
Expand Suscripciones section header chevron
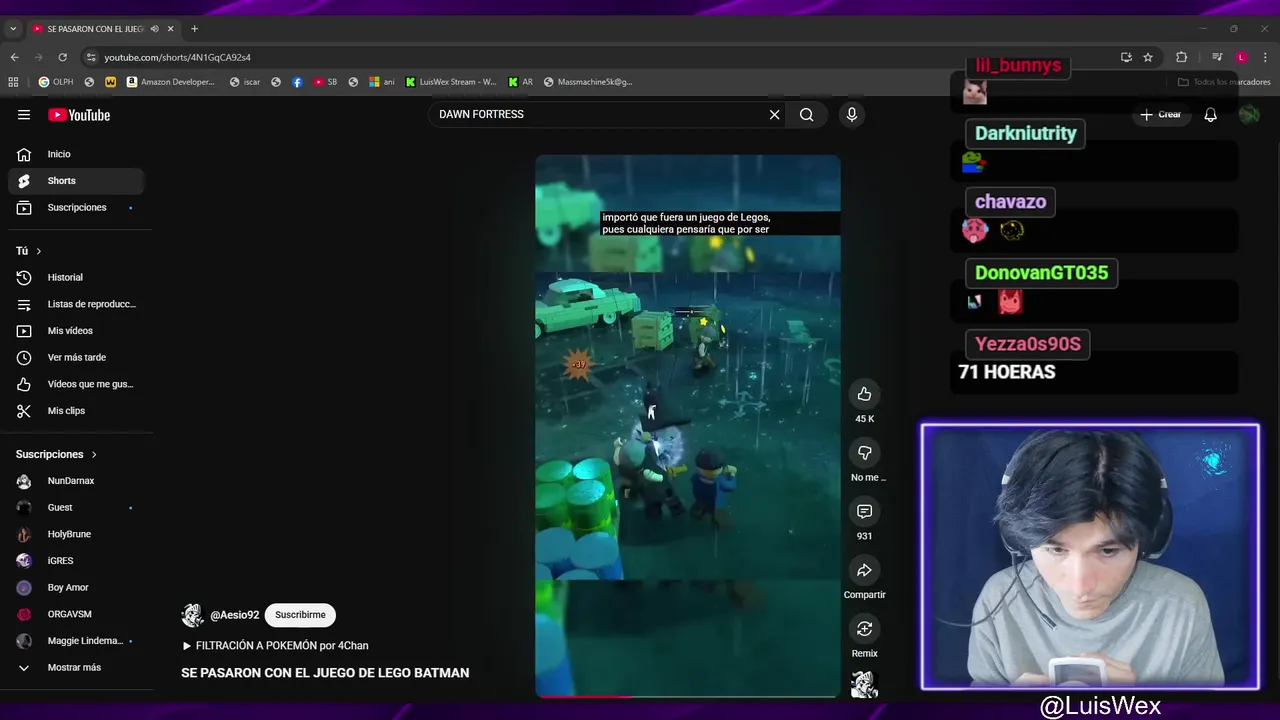pyautogui.click(x=94, y=454)
